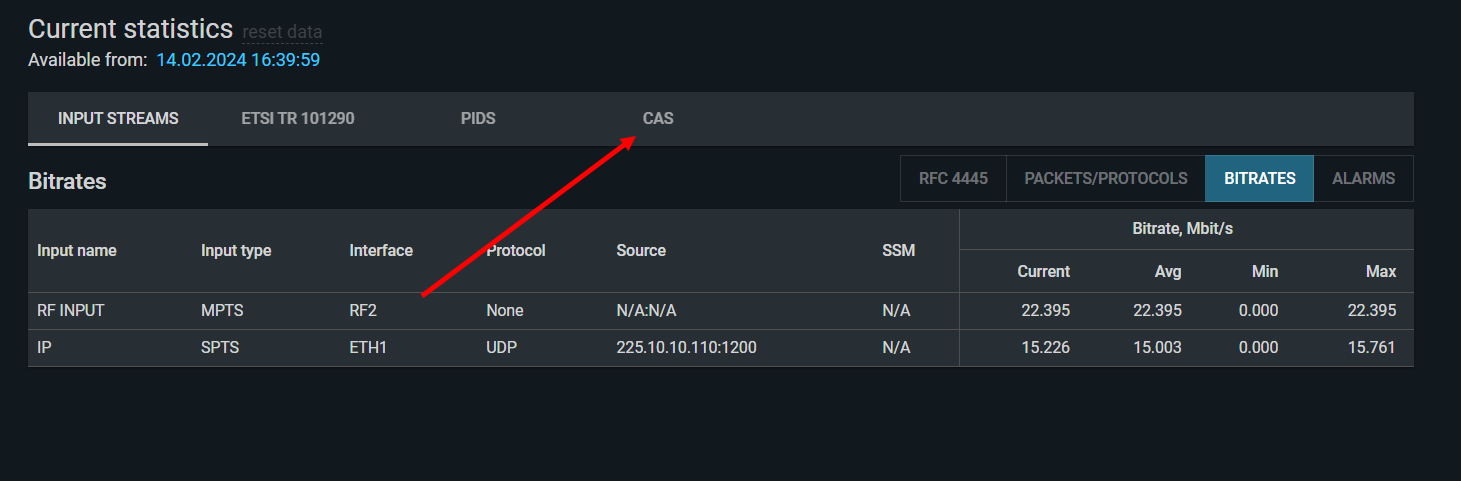Click the Source column header
This screenshot has height=481, width=1461.
point(641,251)
